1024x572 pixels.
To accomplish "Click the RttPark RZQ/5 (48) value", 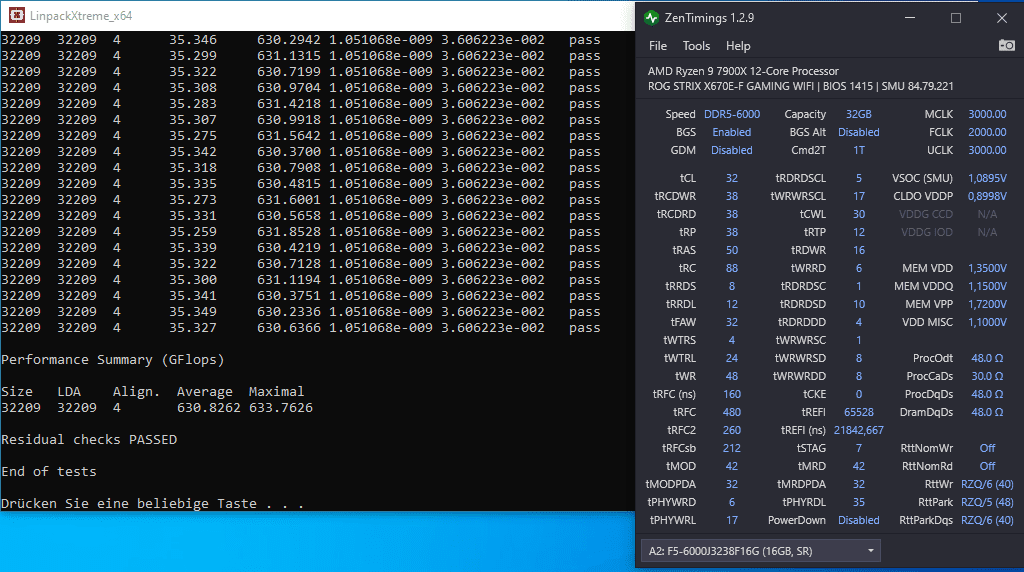I will (987, 502).
